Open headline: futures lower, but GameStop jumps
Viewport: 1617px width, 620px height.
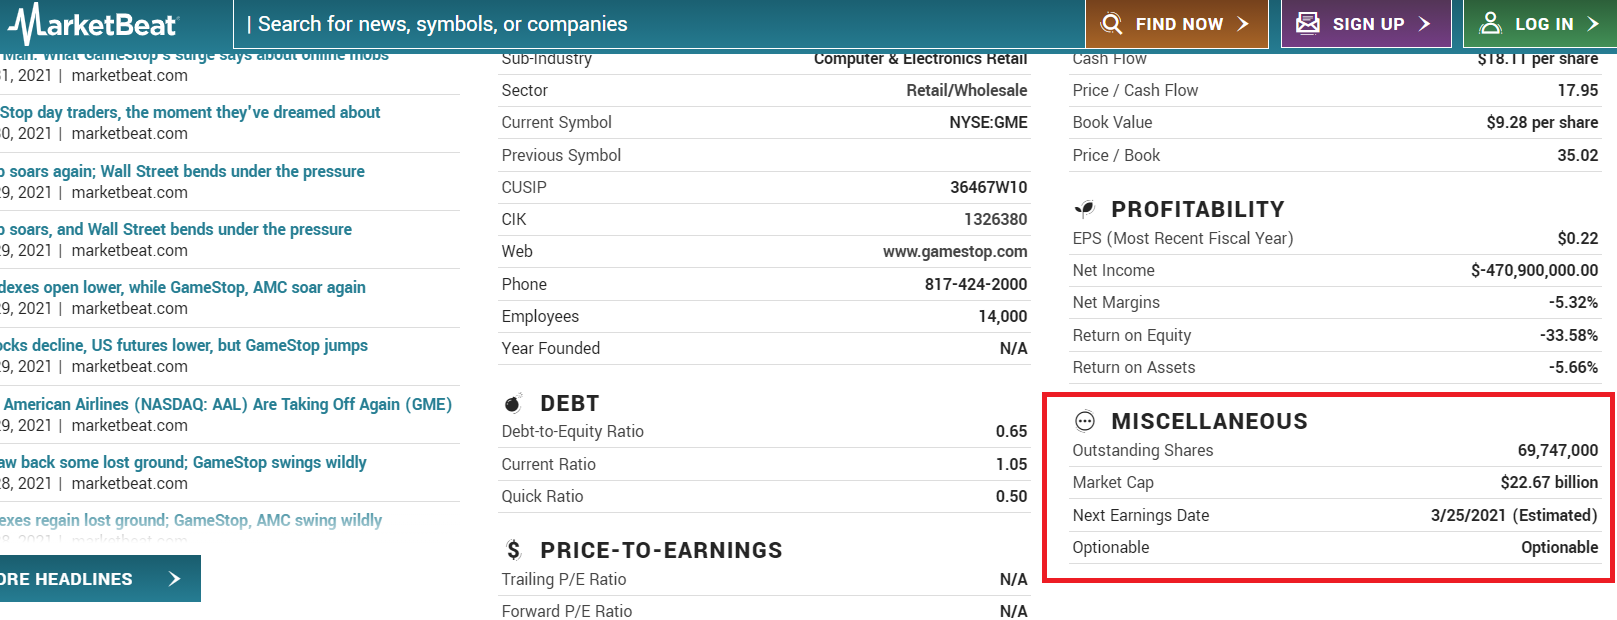(x=184, y=345)
